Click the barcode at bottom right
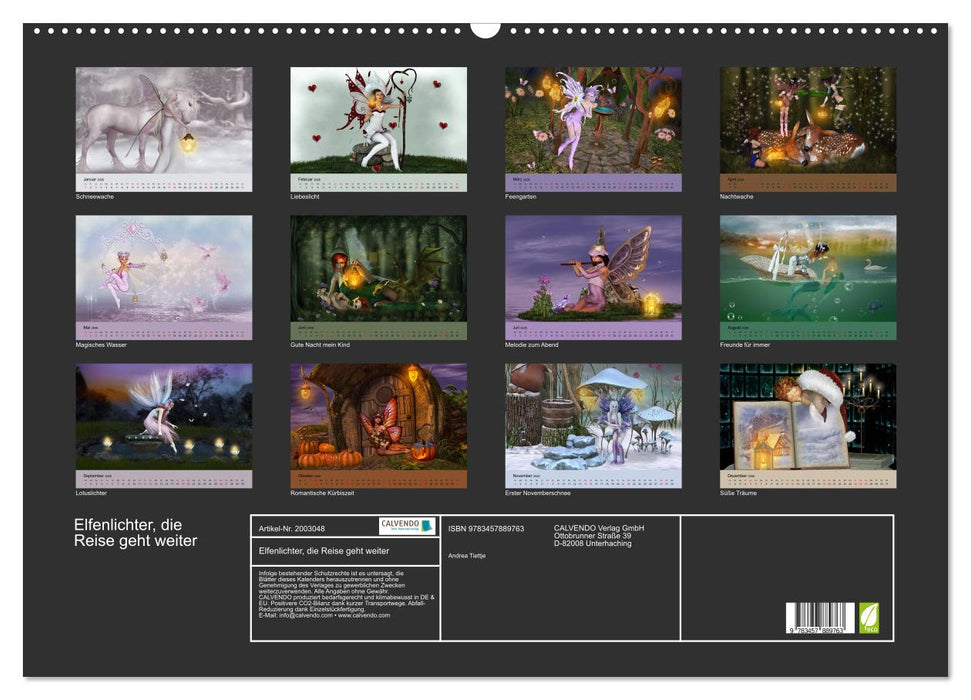 click(x=820, y=617)
